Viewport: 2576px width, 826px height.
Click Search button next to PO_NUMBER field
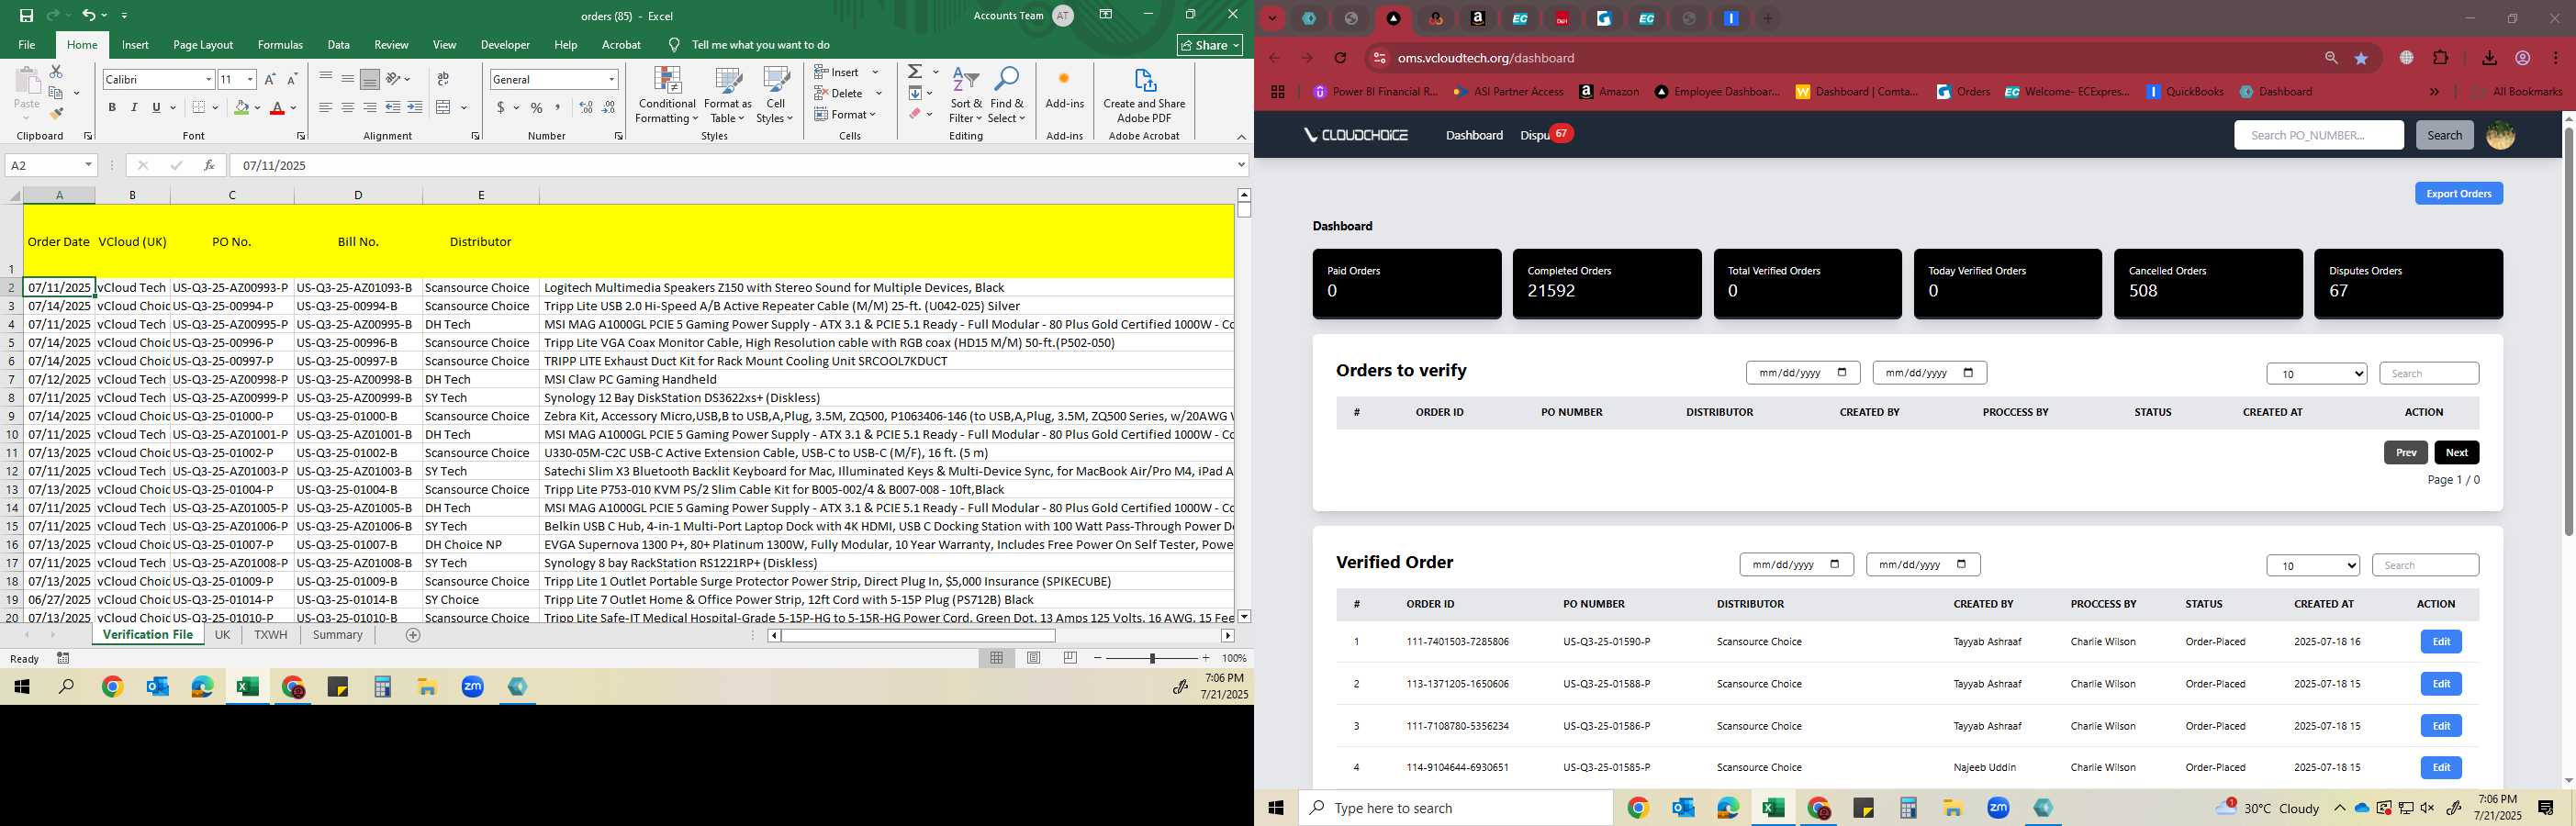[x=2444, y=135]
